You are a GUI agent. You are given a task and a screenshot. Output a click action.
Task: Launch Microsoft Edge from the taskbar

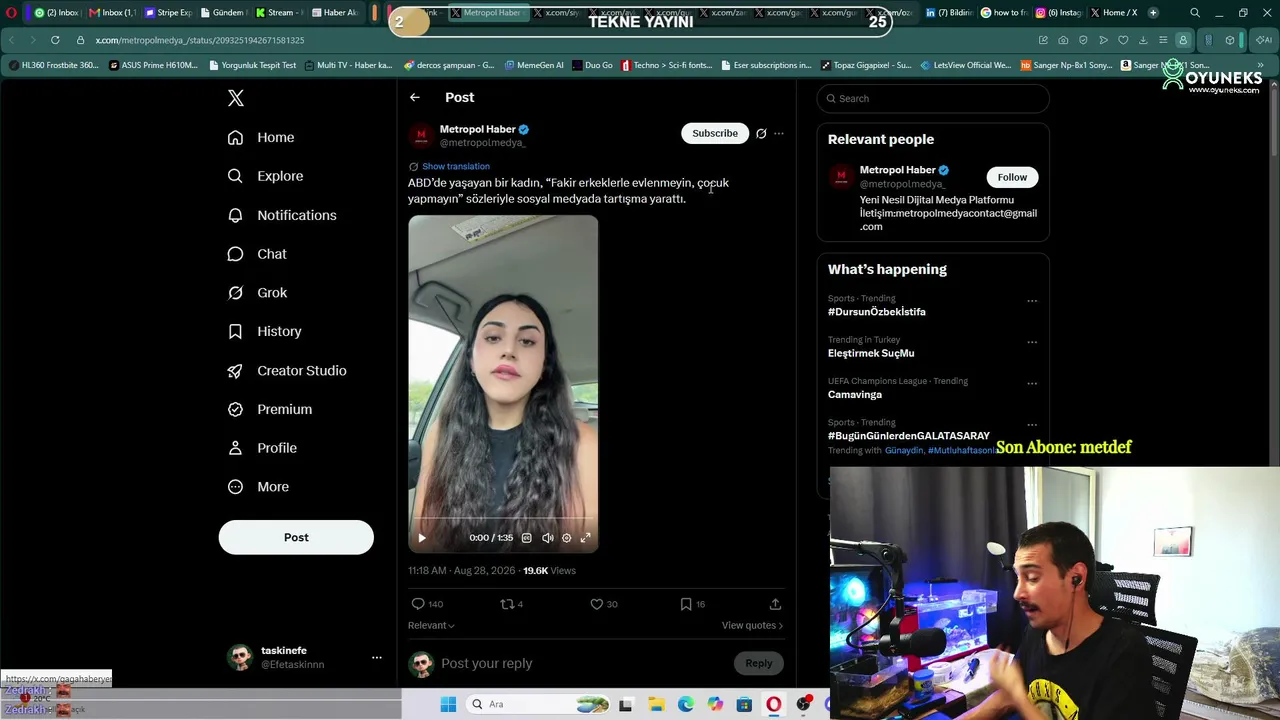click(685, 704)
